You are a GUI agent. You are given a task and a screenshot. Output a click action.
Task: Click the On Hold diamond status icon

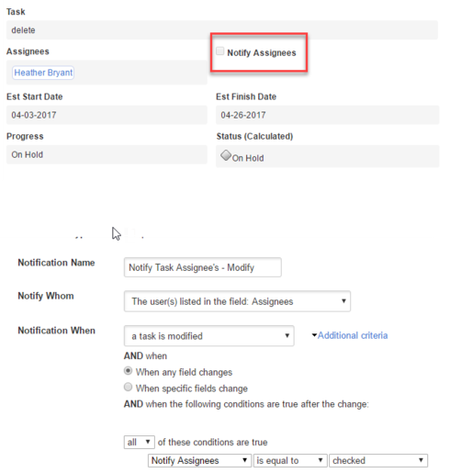(226, 155)
